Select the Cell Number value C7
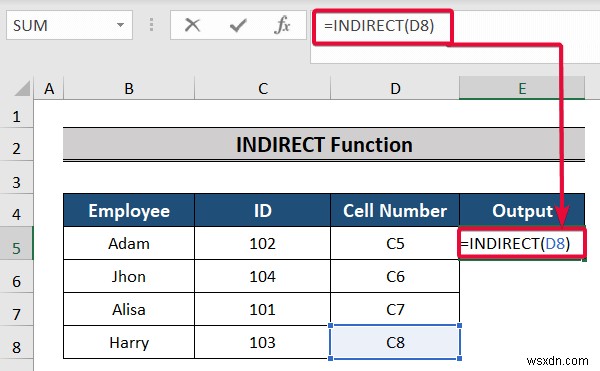The width and height of the screenshot is (600, 371). pos(395,309)
